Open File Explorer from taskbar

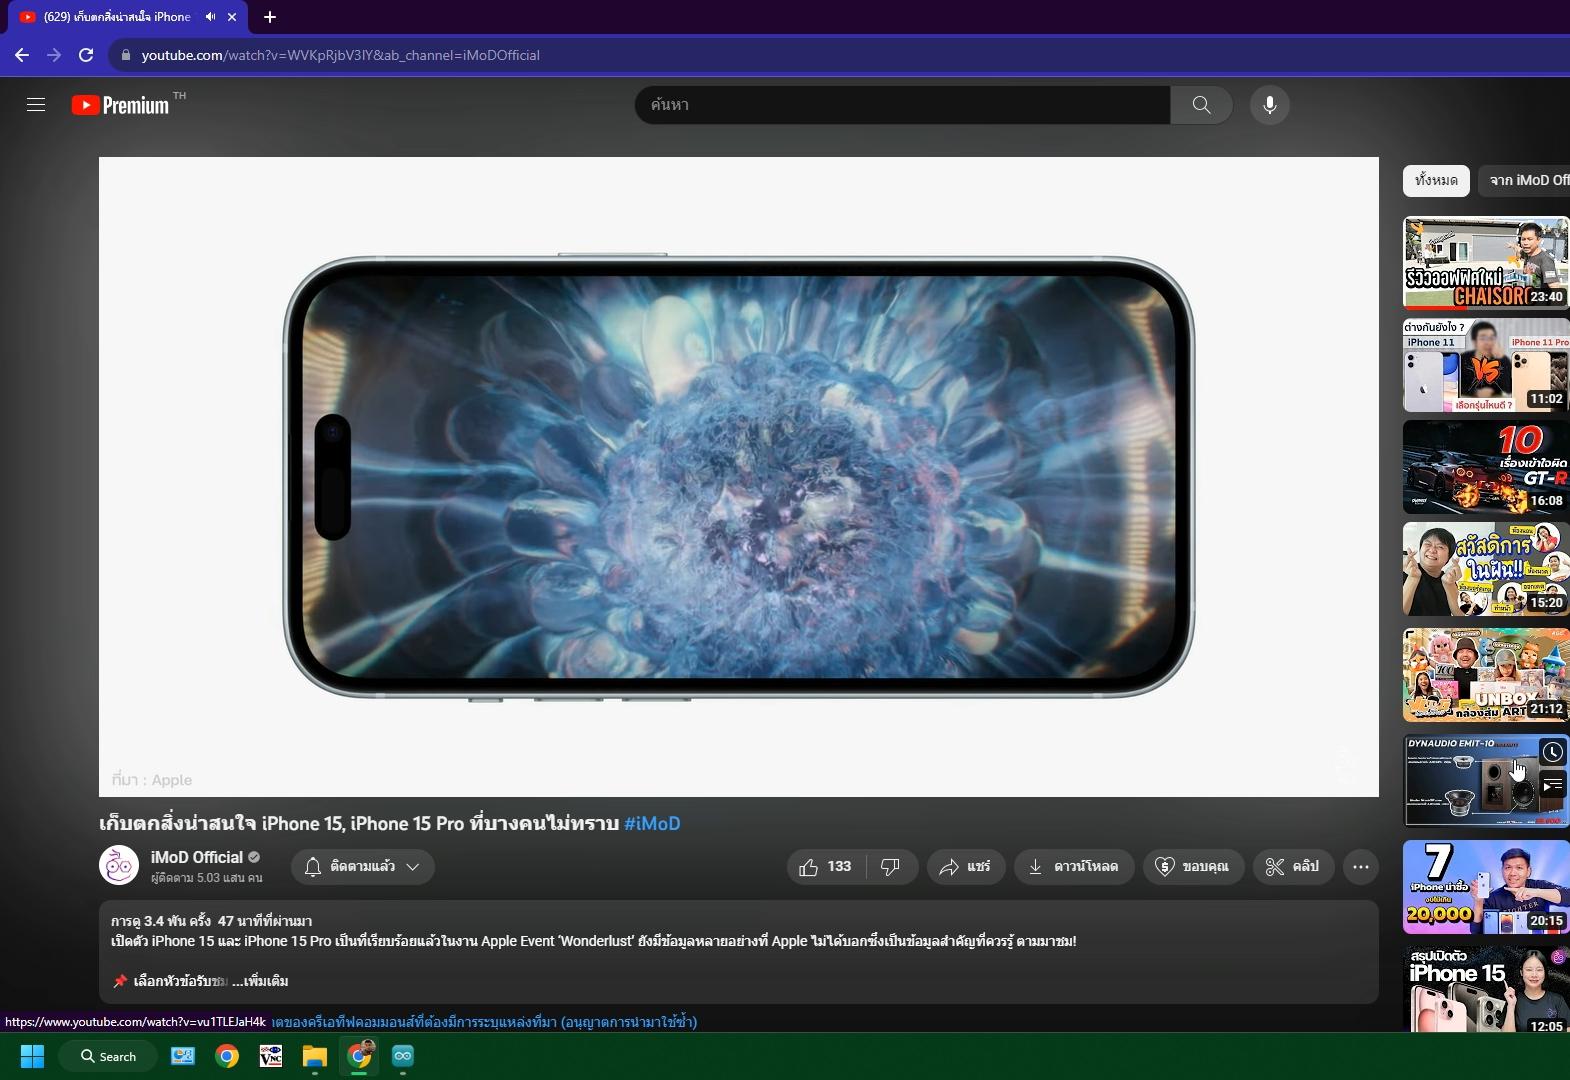pos(315,1056)
